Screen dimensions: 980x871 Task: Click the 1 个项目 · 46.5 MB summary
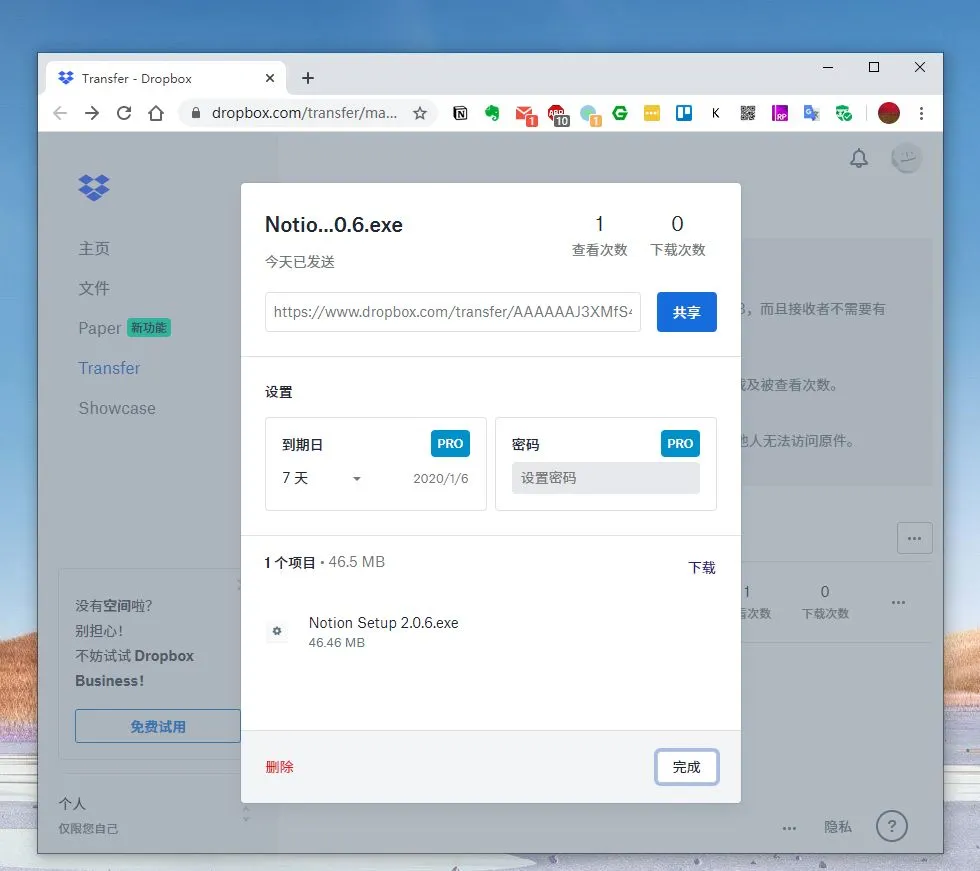point(324,562)
